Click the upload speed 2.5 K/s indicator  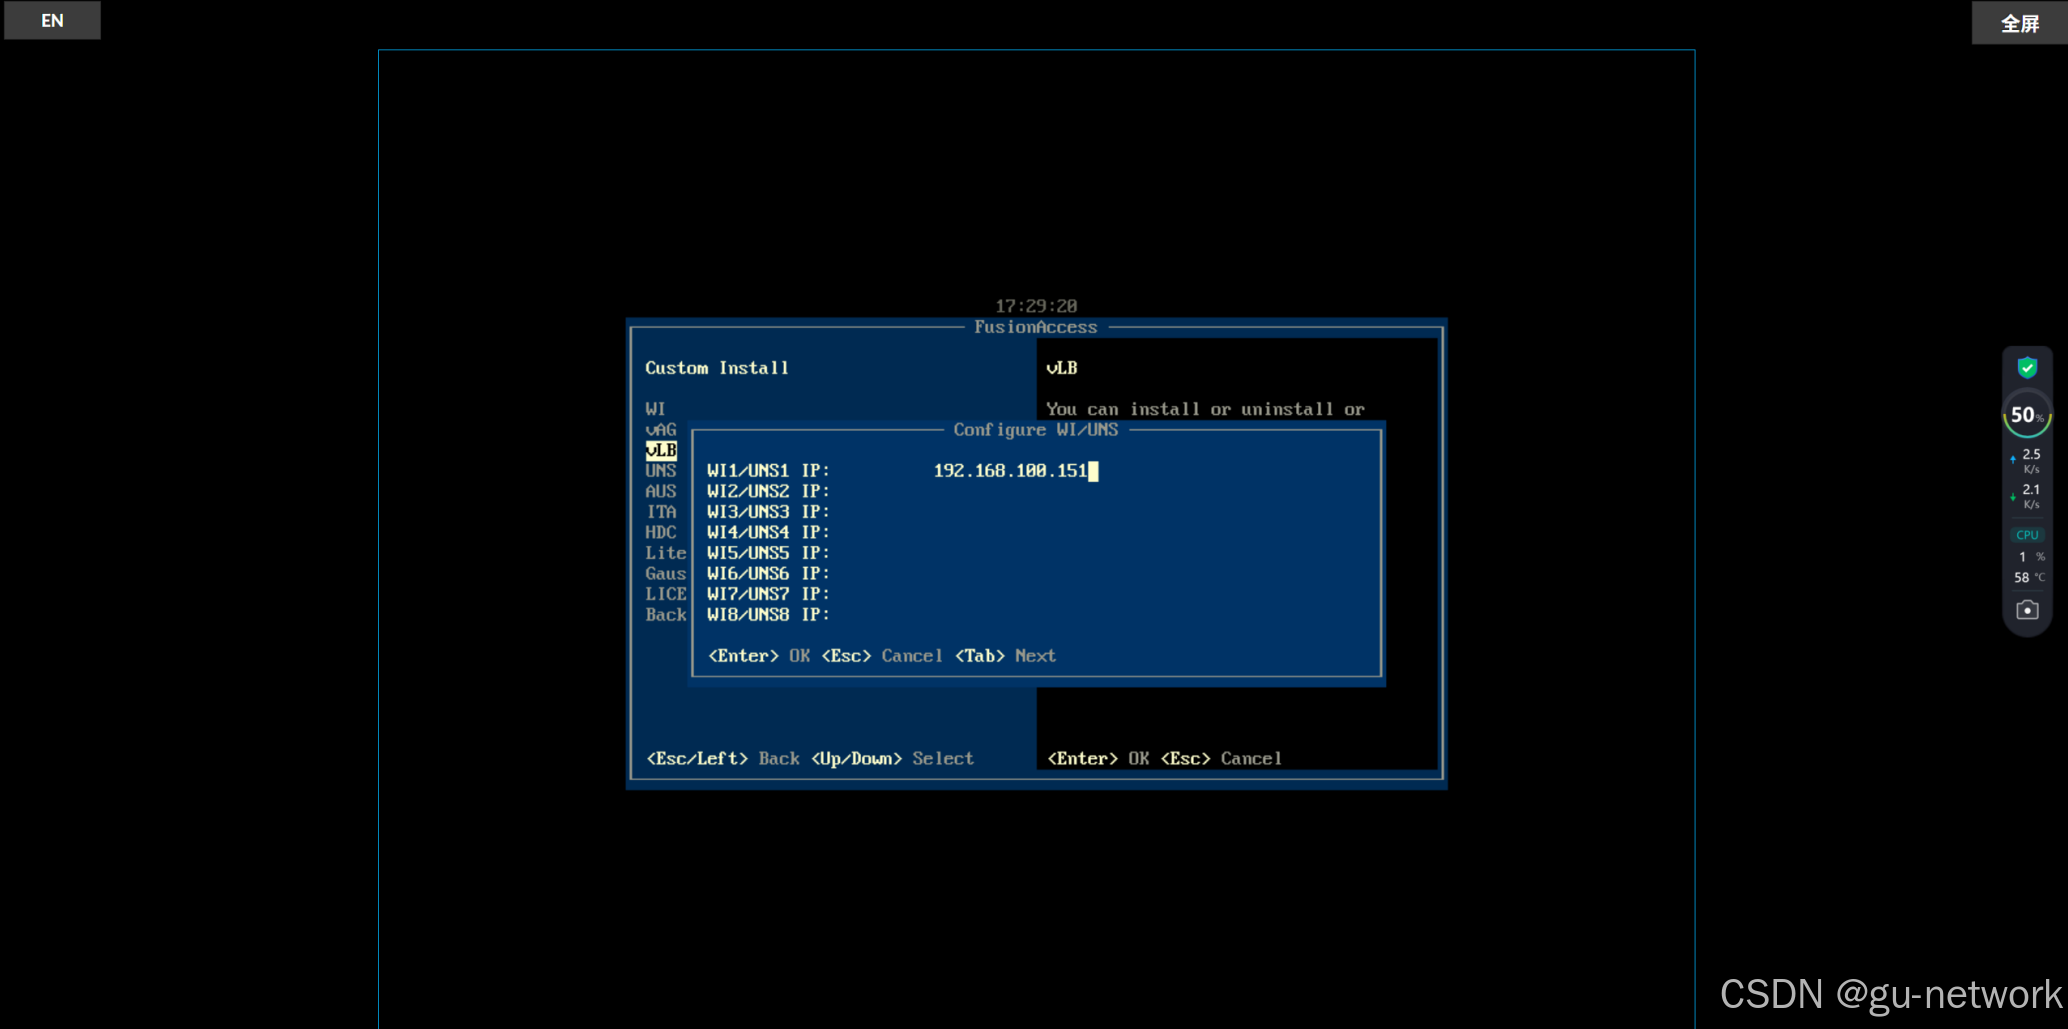point(2027,461)
